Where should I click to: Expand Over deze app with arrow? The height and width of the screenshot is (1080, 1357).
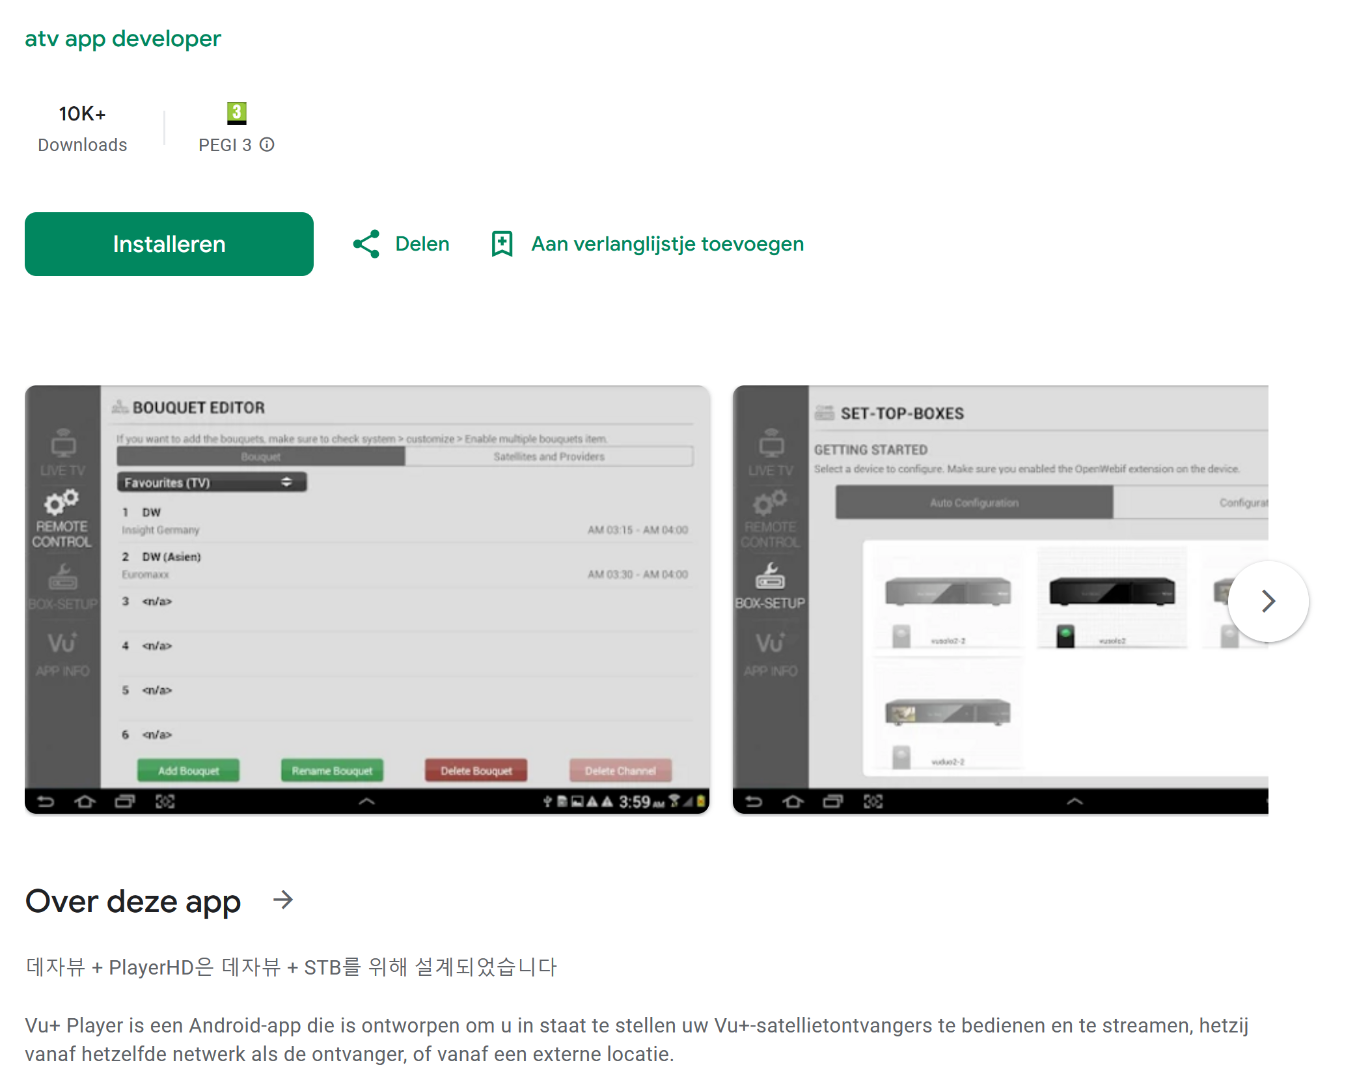click(283, 900)
